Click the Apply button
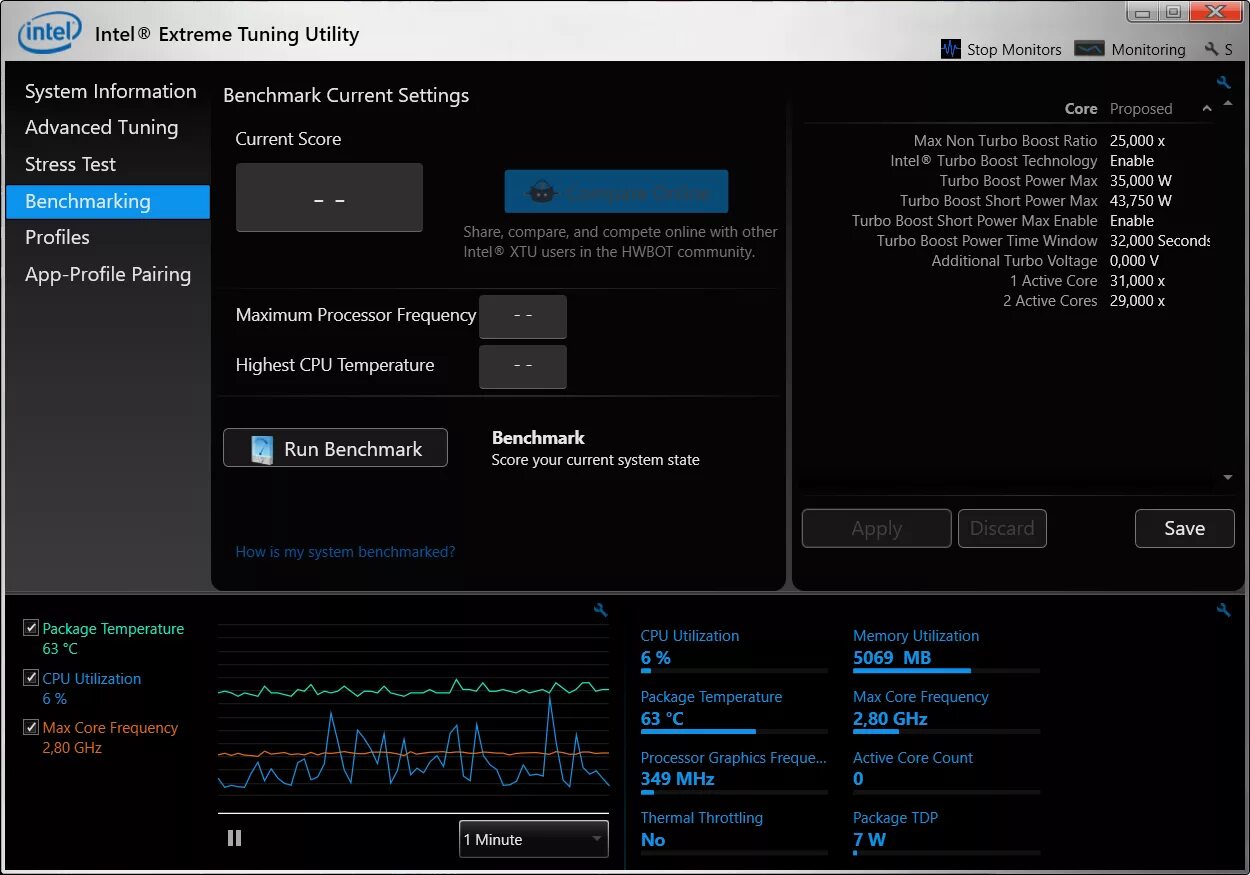Screen dimensions: 1250x875 point(876,528)
